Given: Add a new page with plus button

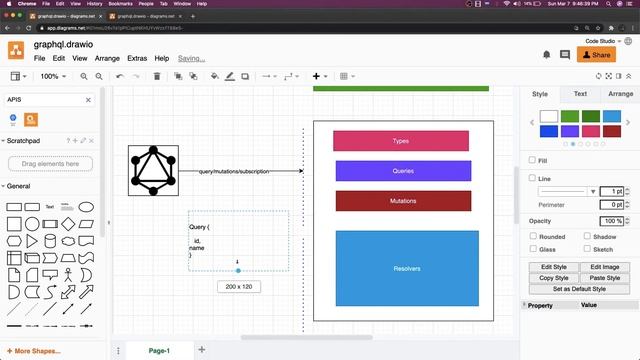Looking at the screenshot, I should 202,349.
